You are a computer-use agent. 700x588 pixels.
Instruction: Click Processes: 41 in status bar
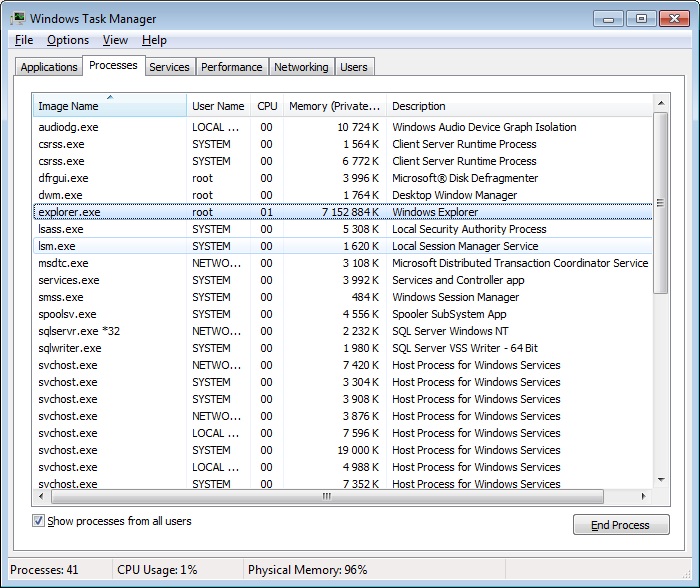point(44,570)
